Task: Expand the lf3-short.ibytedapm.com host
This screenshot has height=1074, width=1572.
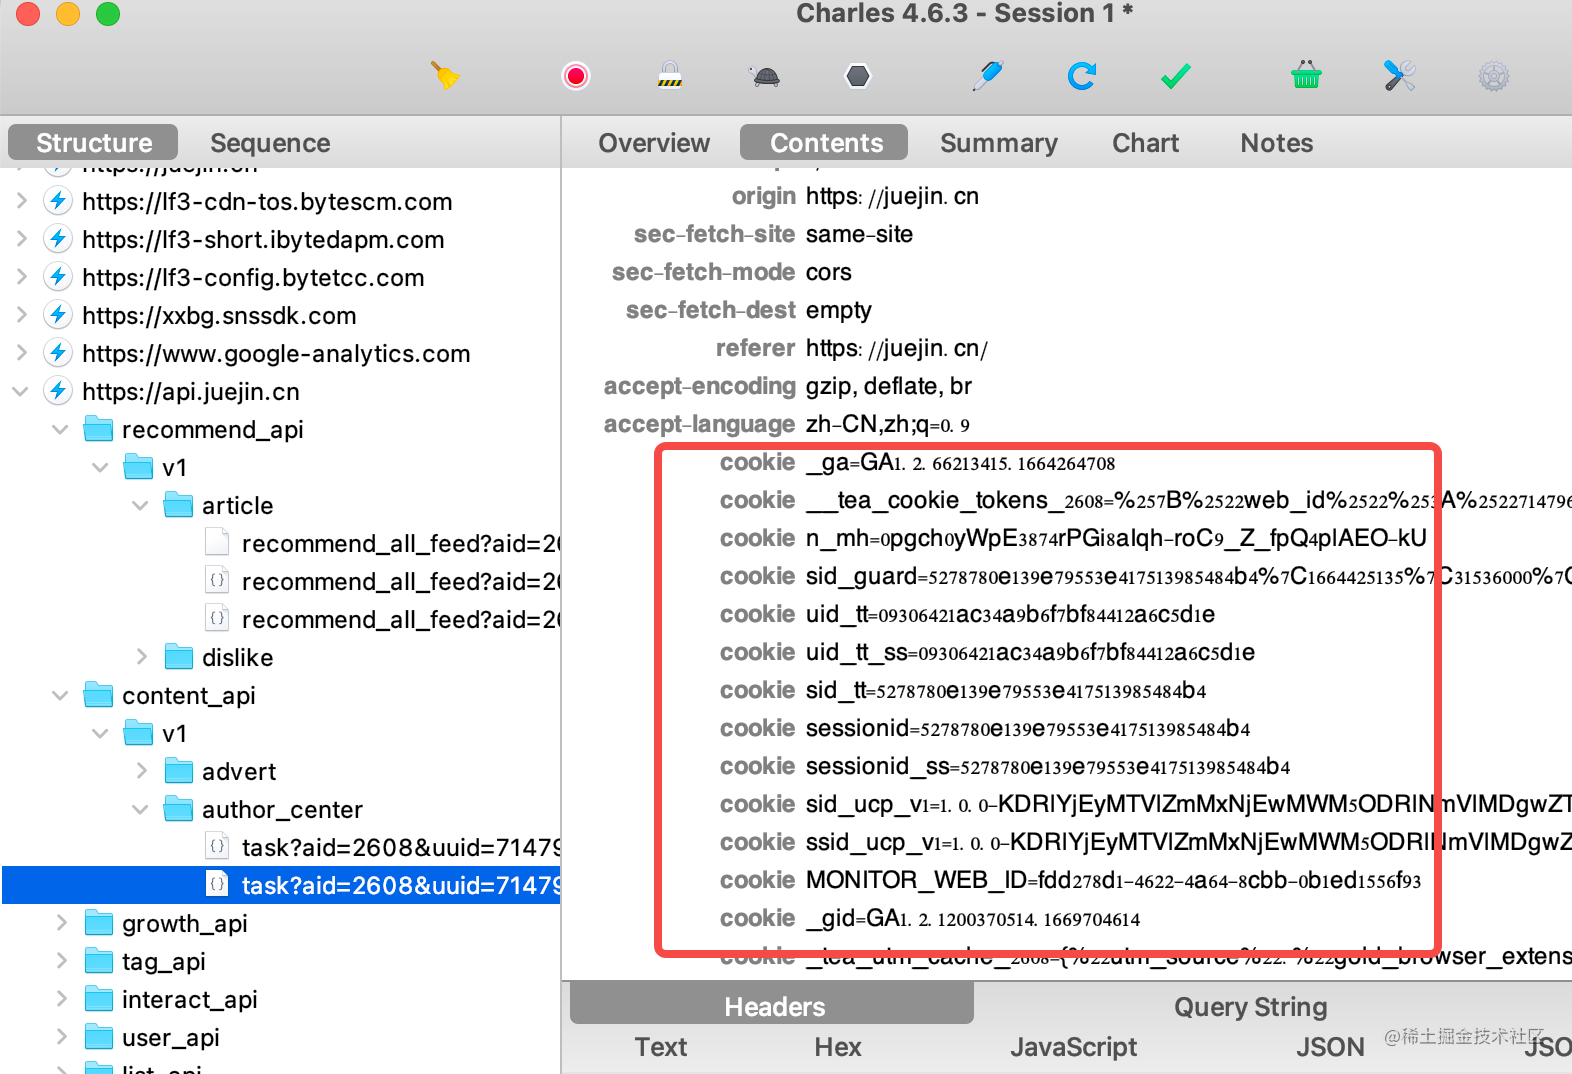Action: coord(22,239)
